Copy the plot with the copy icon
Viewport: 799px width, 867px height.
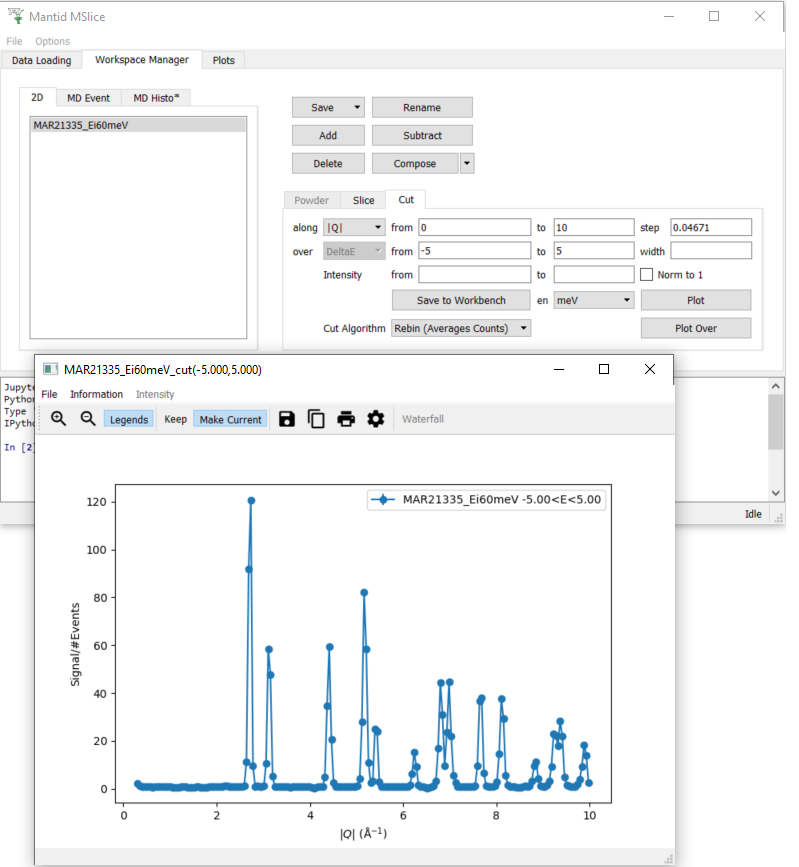click(316, 419)
